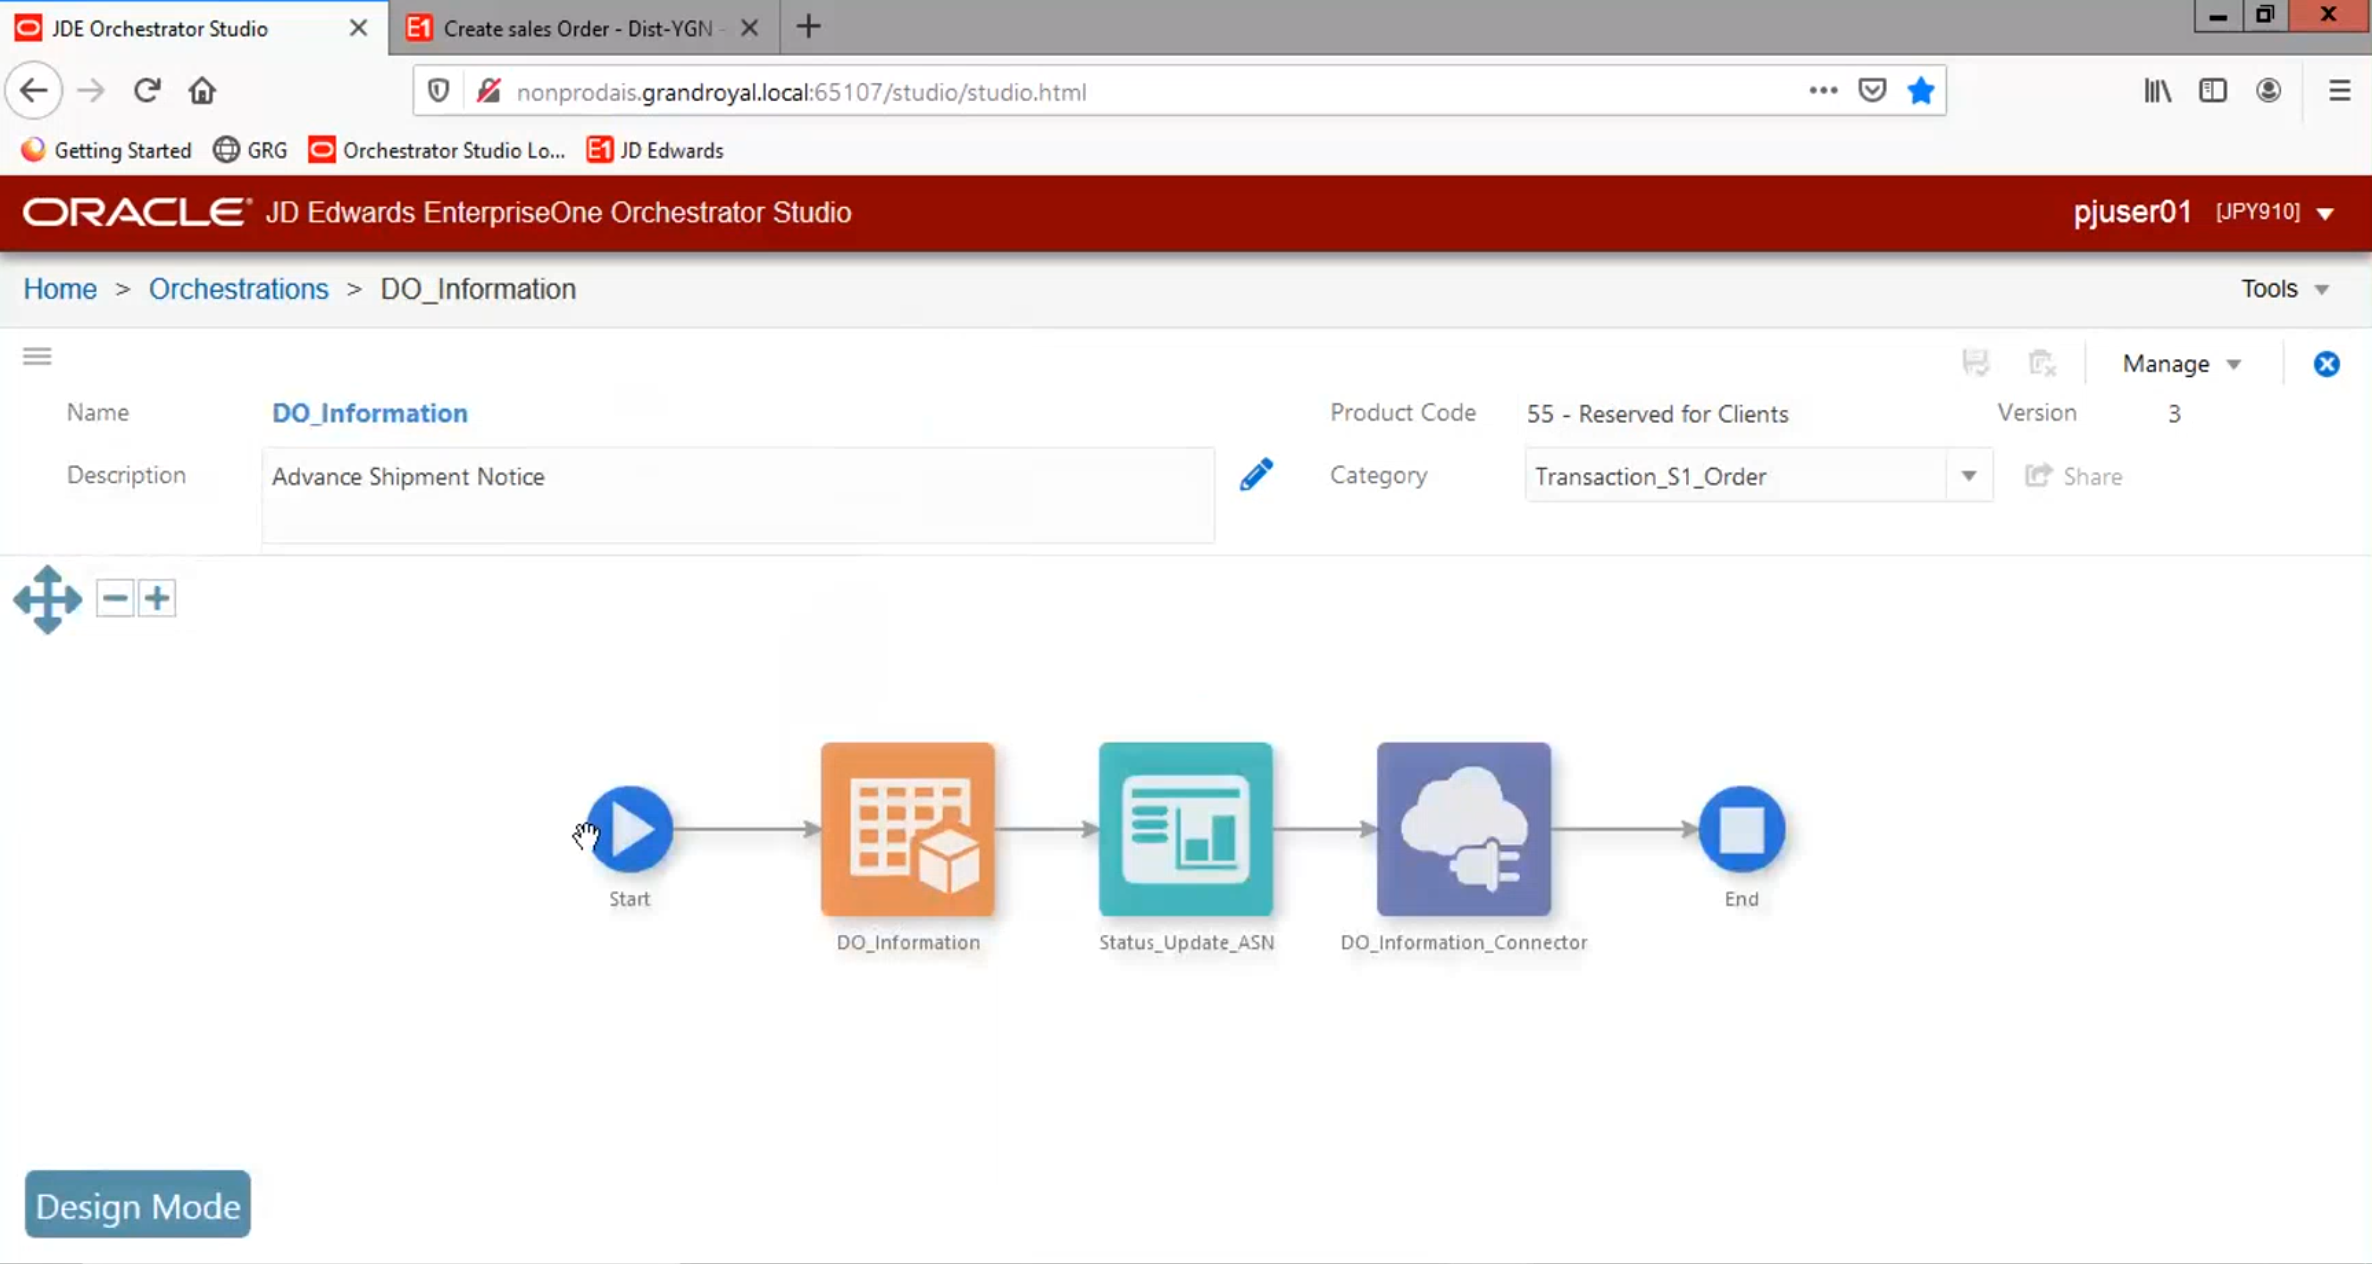The image size is (2372, 1264).
Task: Click the Description text field
Action: (738, 495)
